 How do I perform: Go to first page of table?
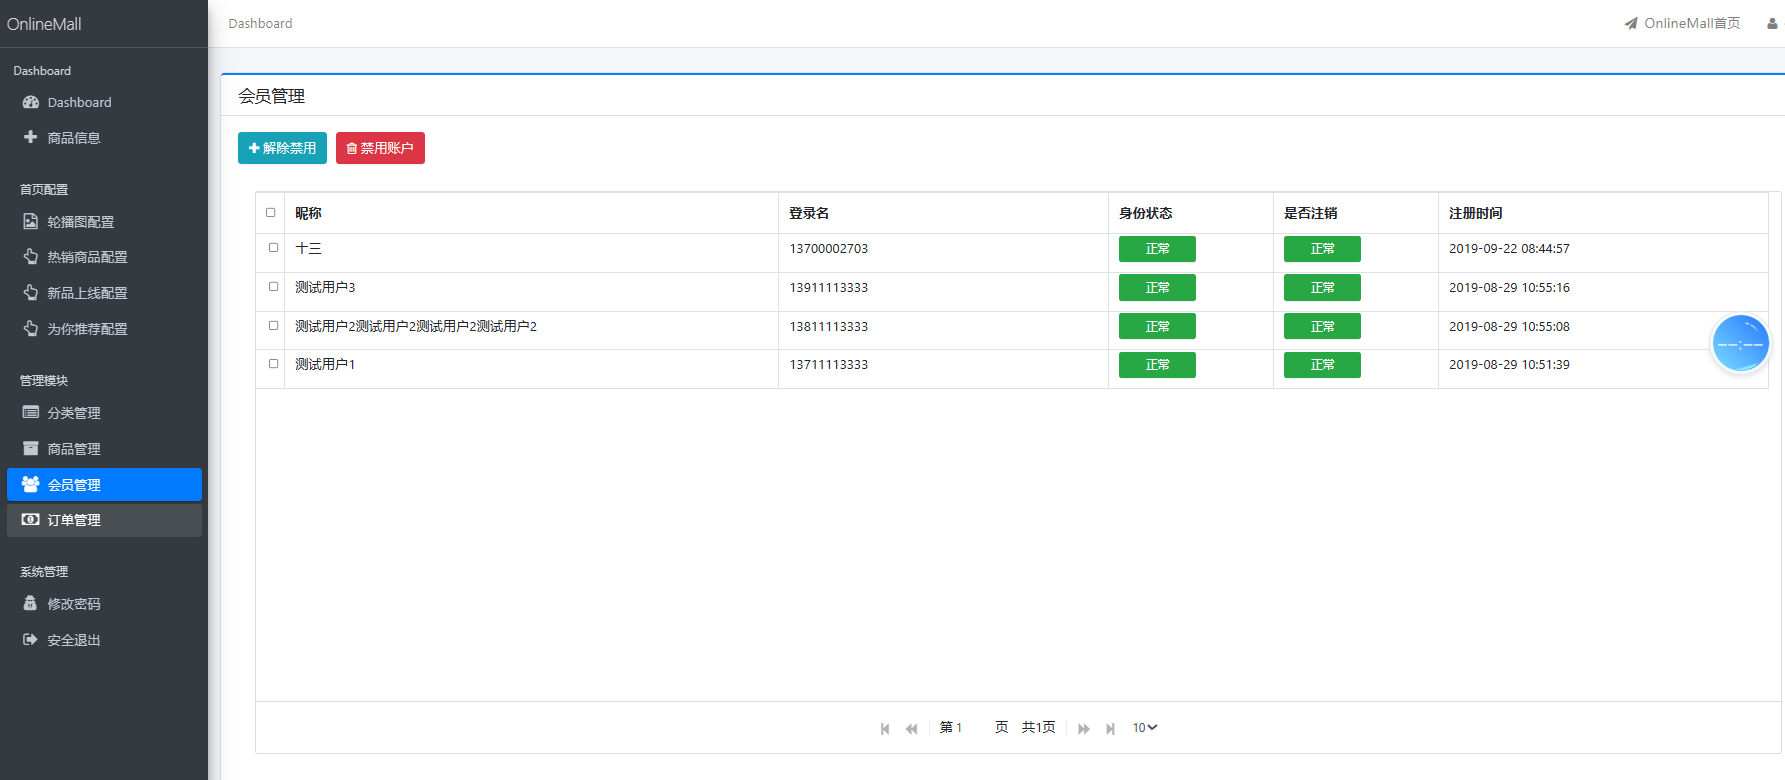[885, 729]
